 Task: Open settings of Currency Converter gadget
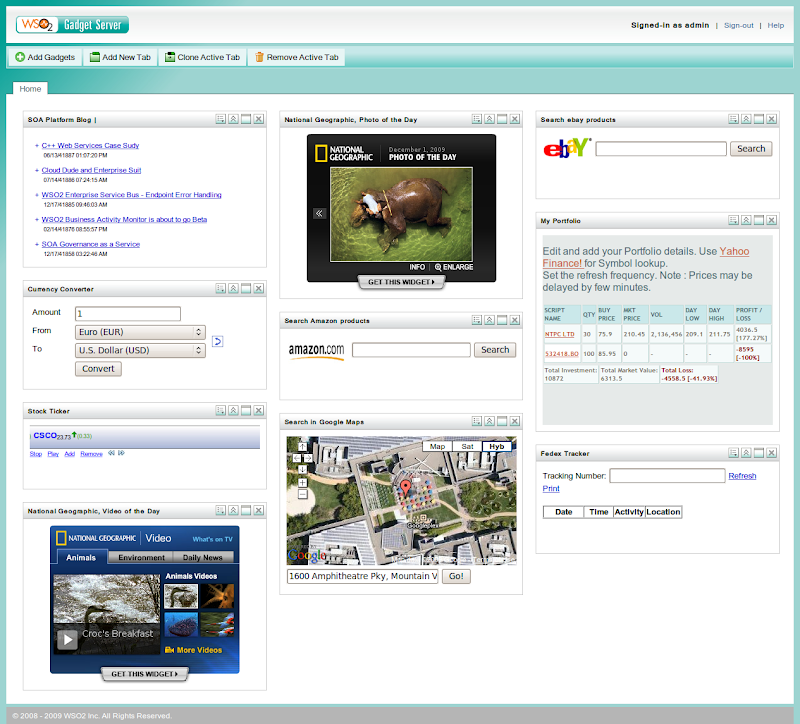point(220,288)
